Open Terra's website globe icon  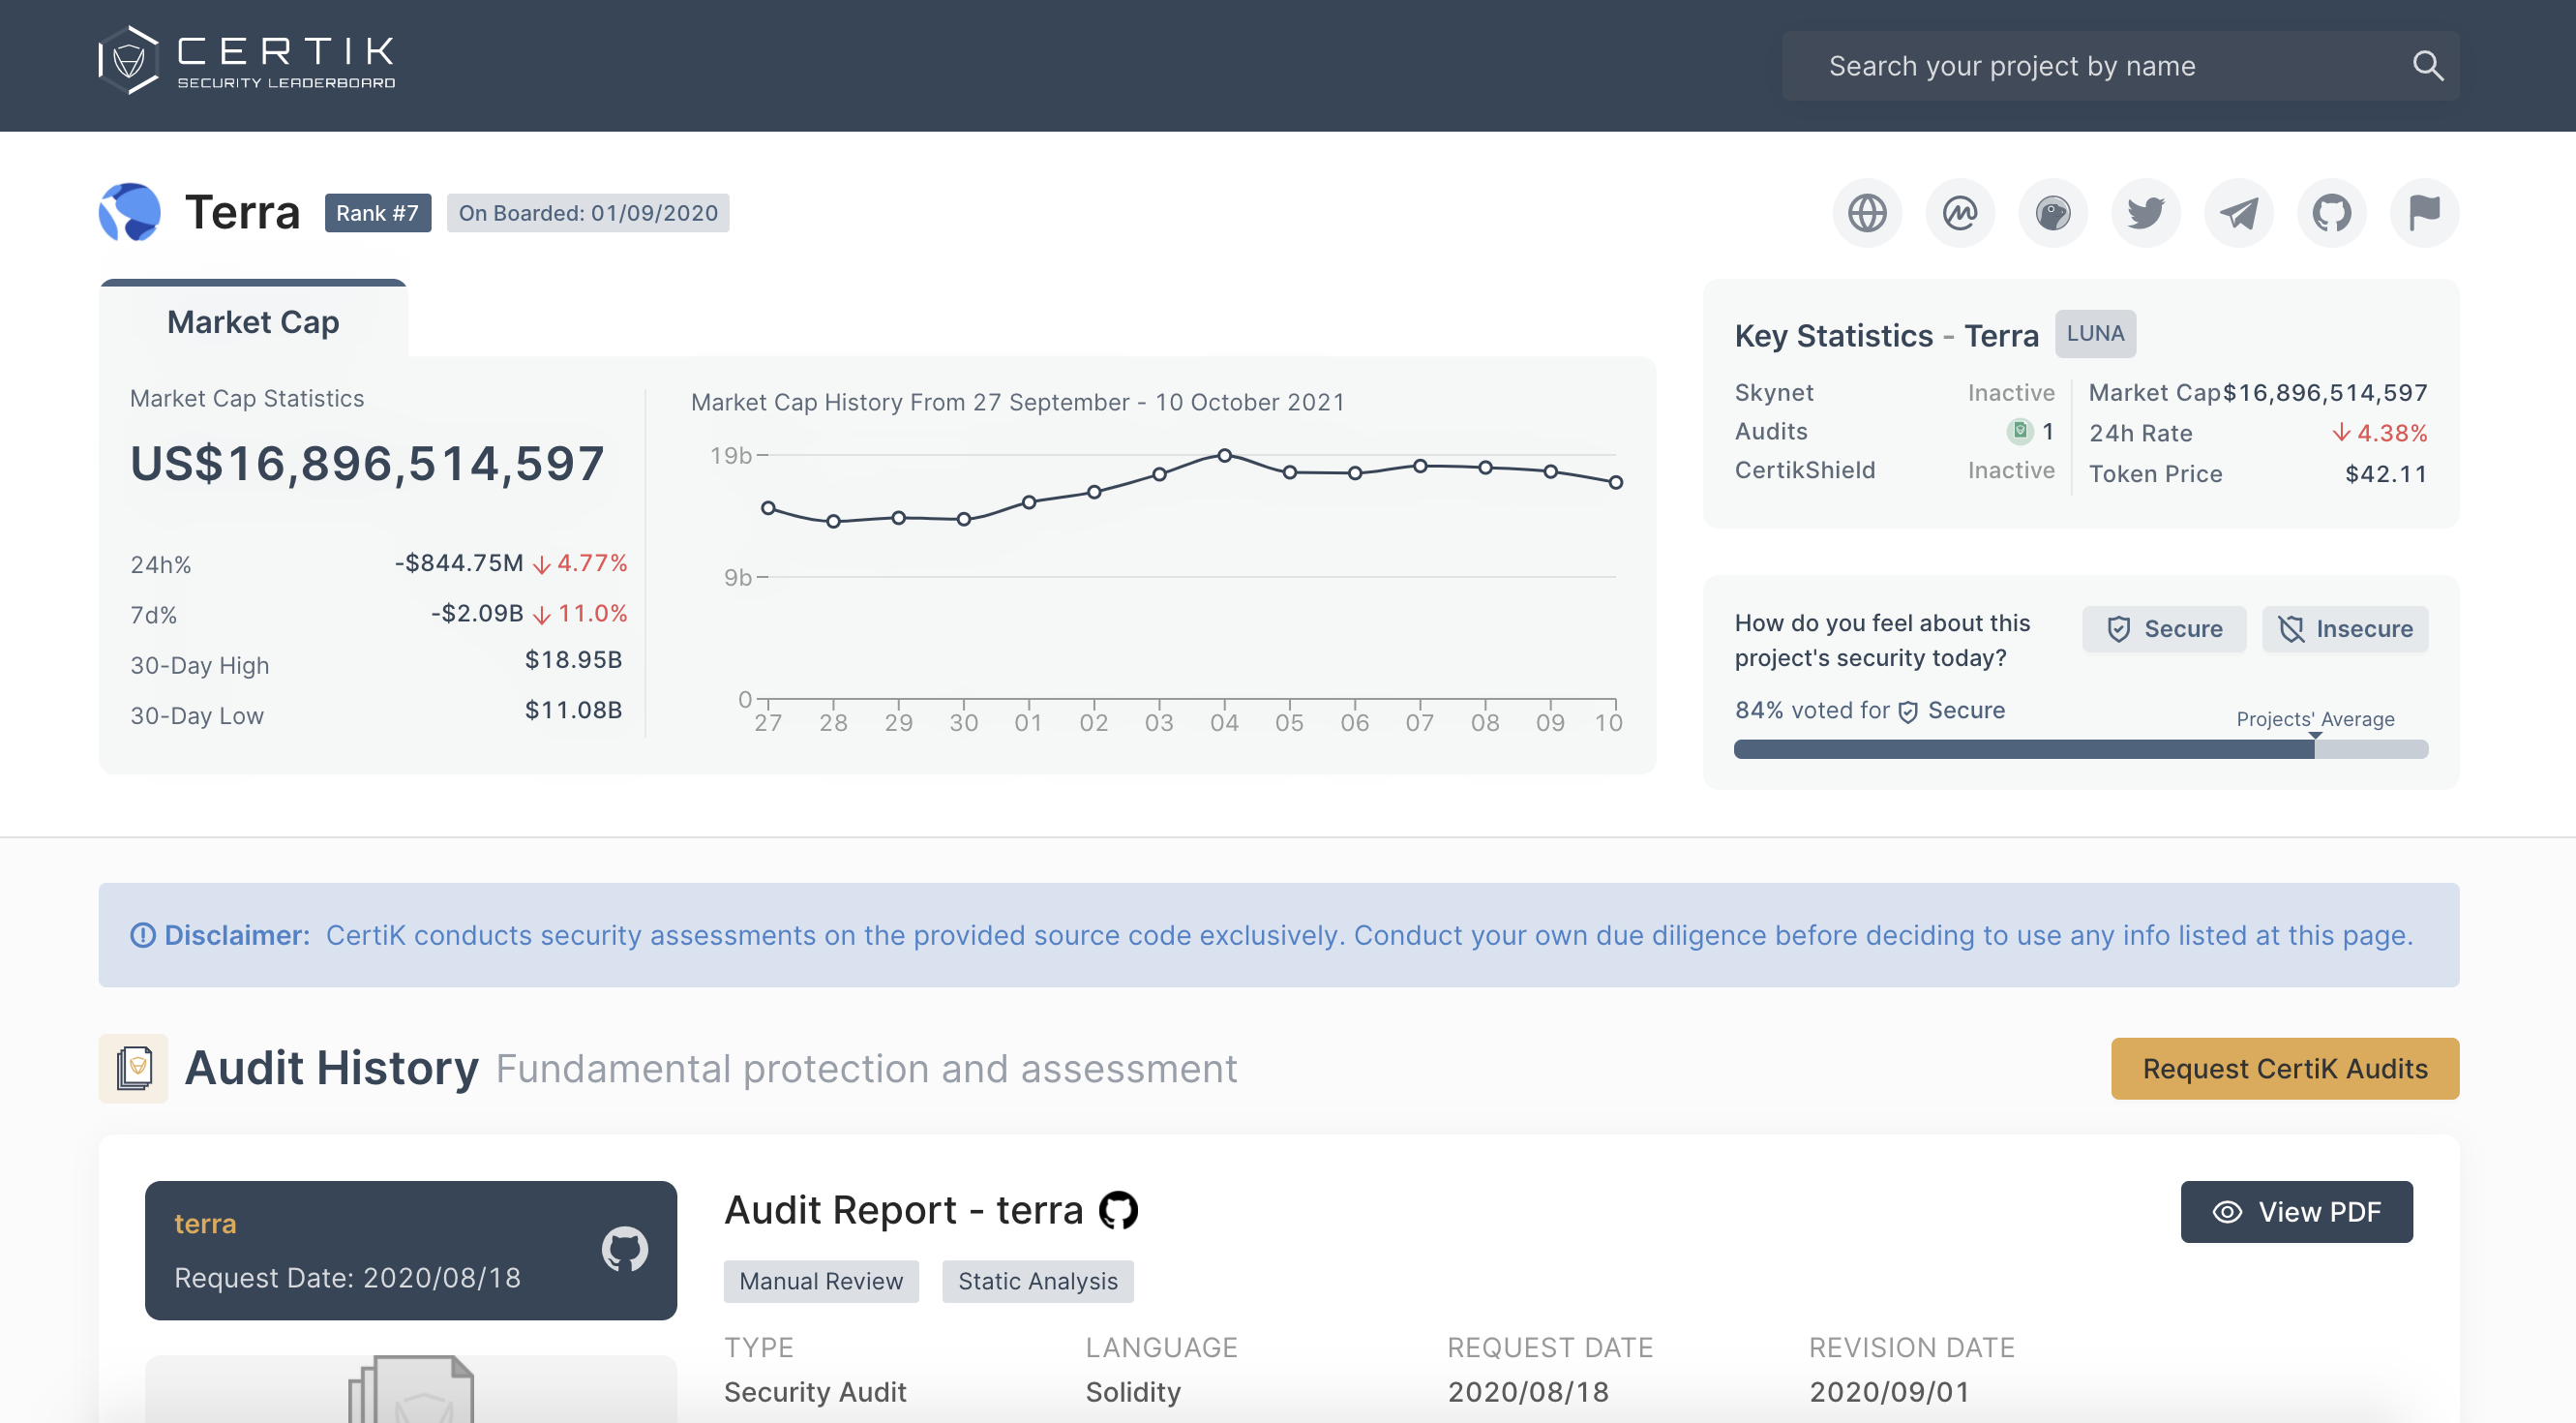[x=1867, y=213]
